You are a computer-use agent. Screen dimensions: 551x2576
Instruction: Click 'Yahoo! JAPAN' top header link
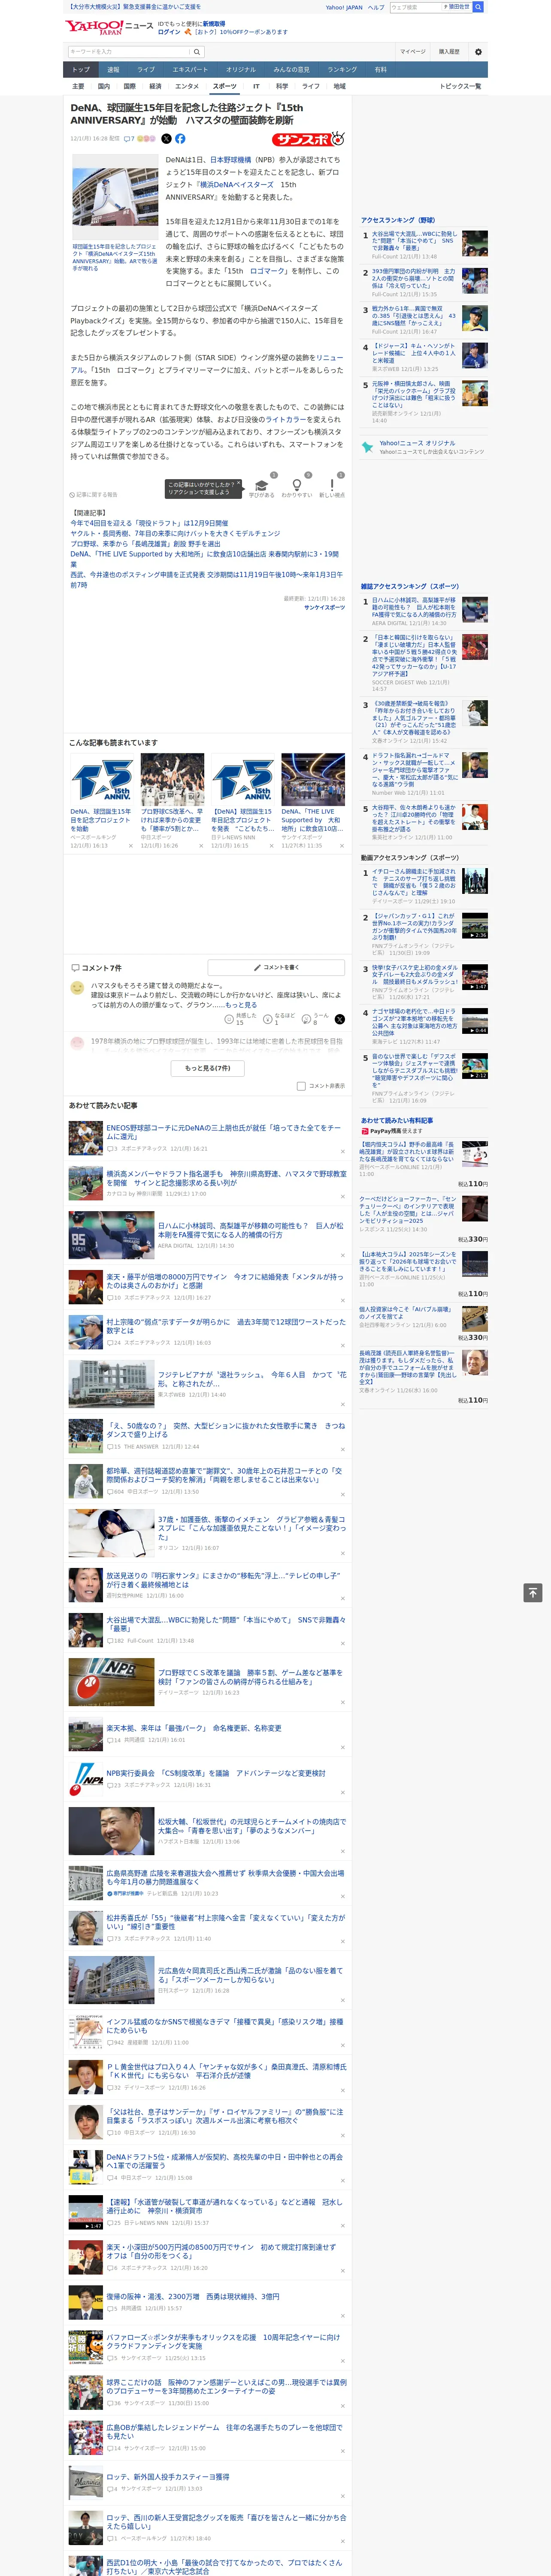pos(344,7)
